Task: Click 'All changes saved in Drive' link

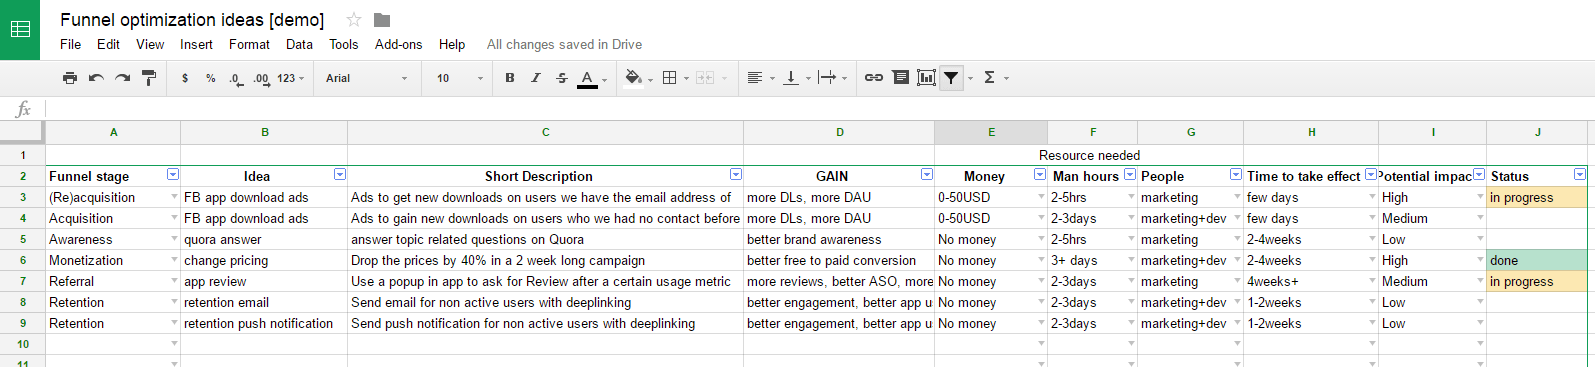Action: click(x=564, y=44)
